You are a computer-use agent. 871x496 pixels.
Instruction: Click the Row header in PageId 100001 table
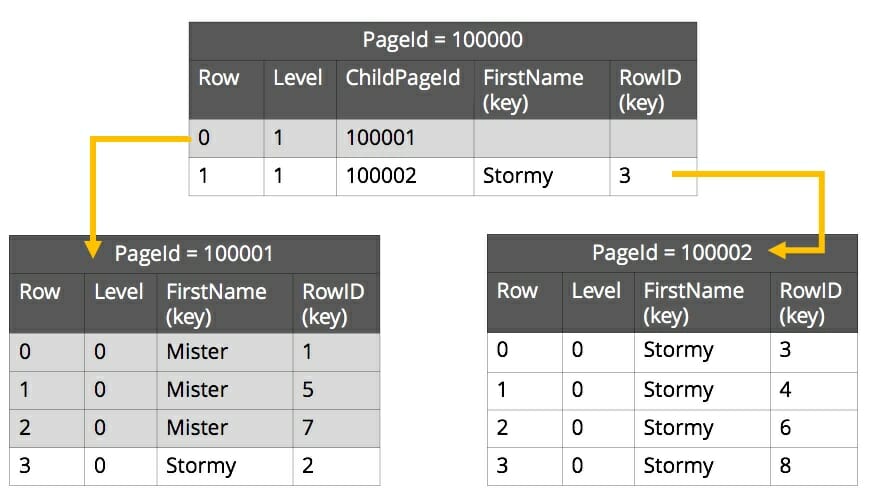[x=40, y=292]
